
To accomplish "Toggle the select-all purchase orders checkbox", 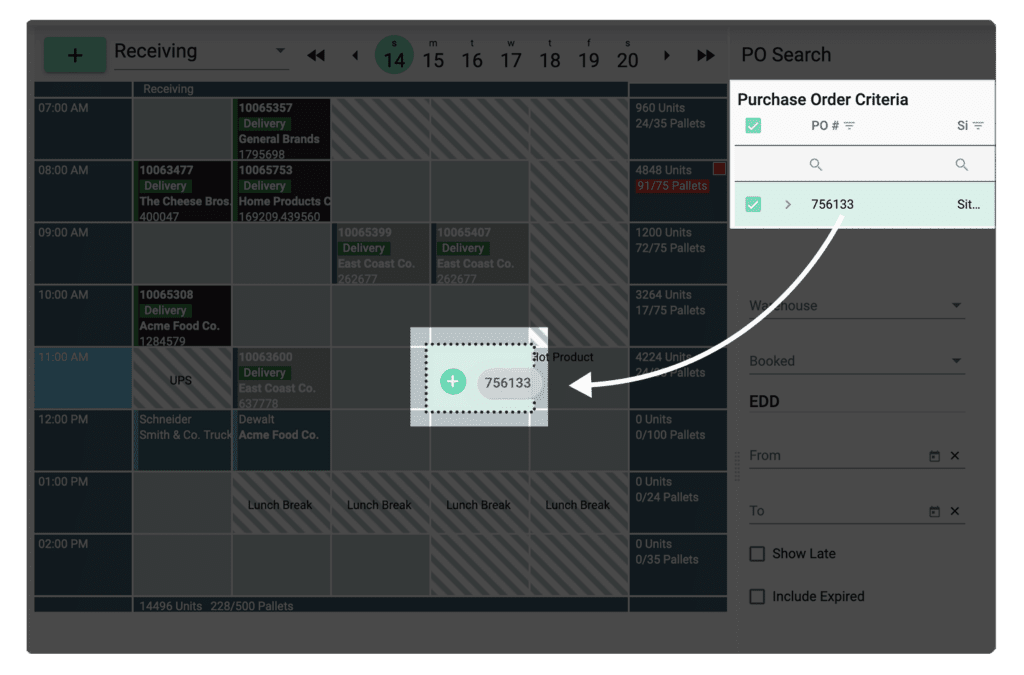I will [x=753, y=126].
